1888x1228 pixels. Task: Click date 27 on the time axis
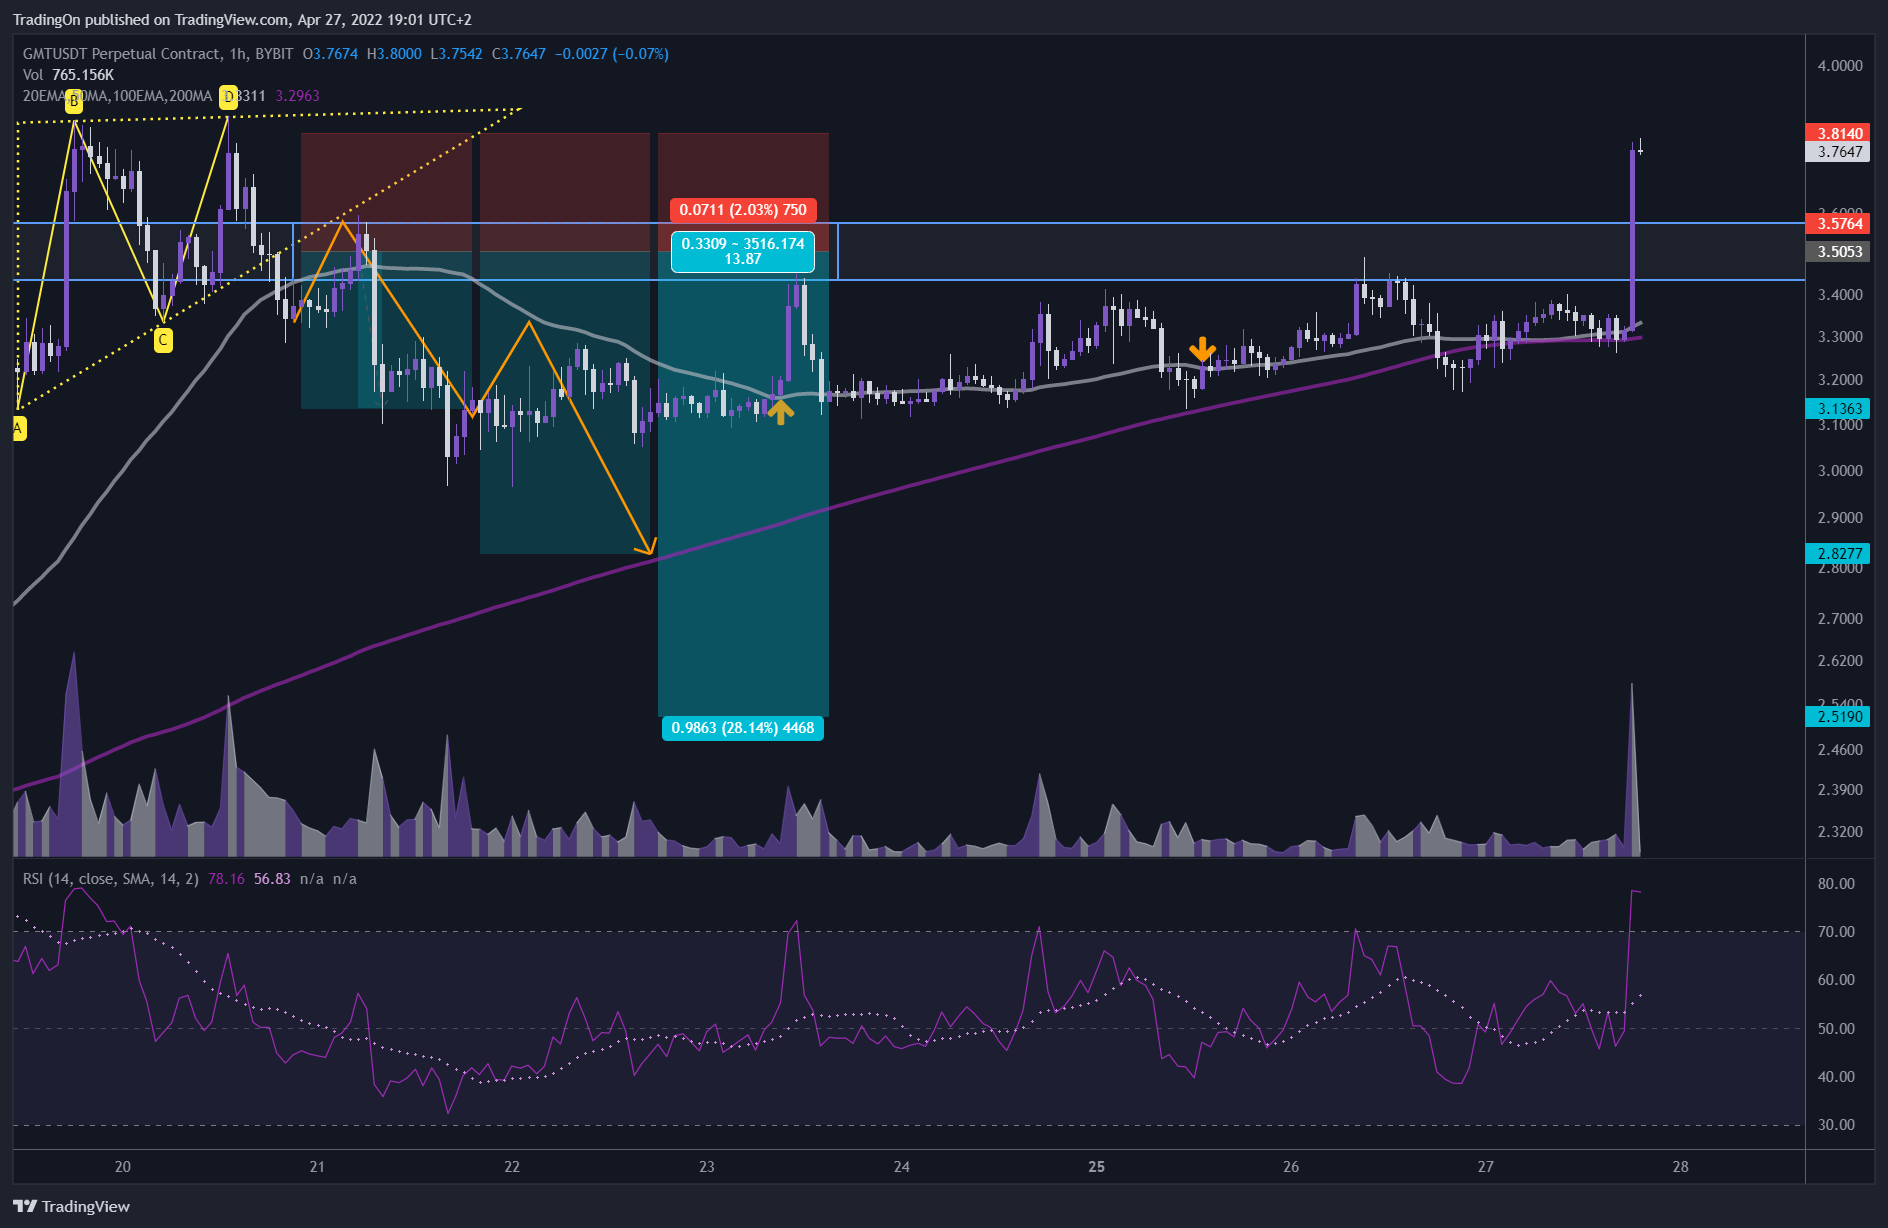pos(1486,1167)
